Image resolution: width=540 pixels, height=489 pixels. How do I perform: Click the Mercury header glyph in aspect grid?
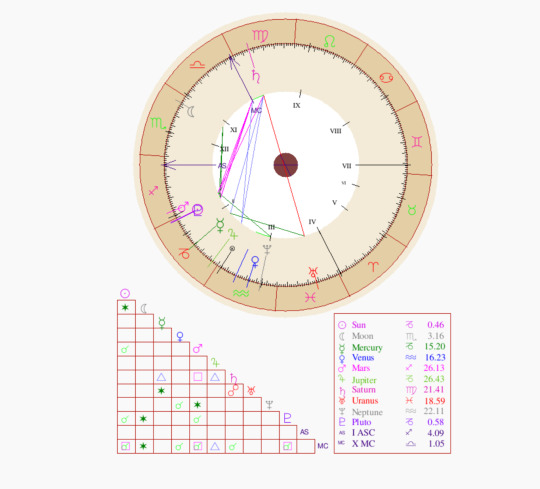tap(162, 323)
